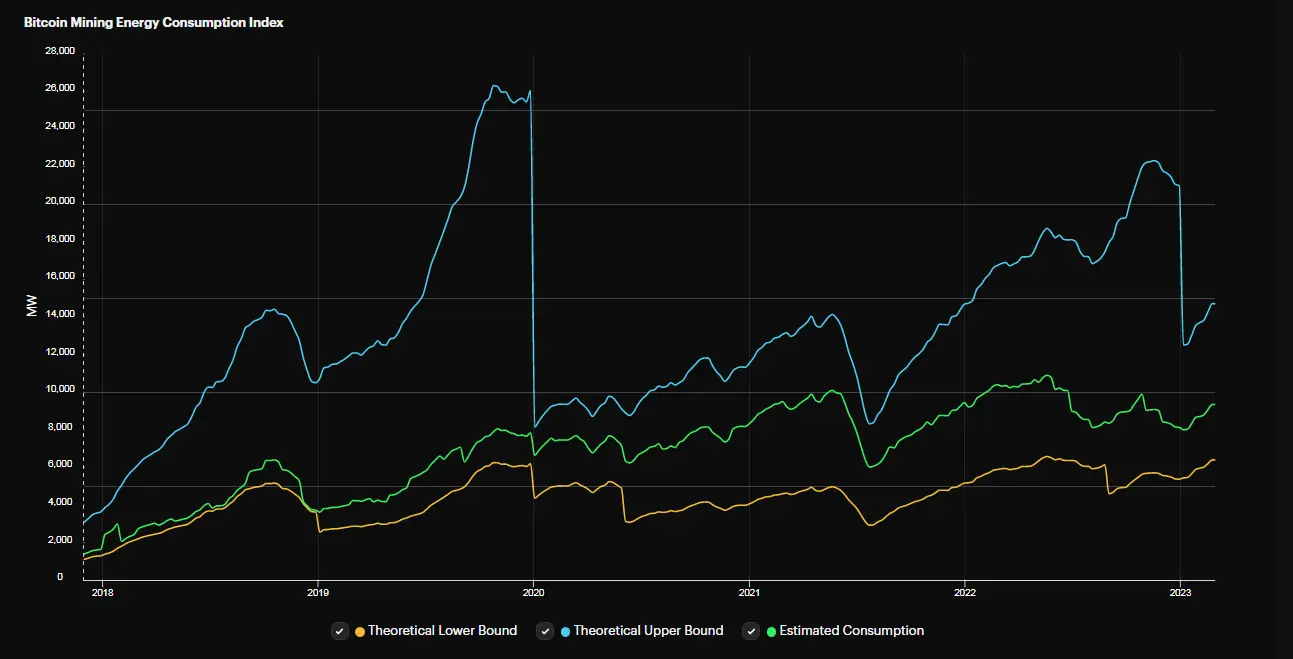The image size is (1293, 659).
Task: Click the 2022 label on the x-axis
Action: coord(964,593)
